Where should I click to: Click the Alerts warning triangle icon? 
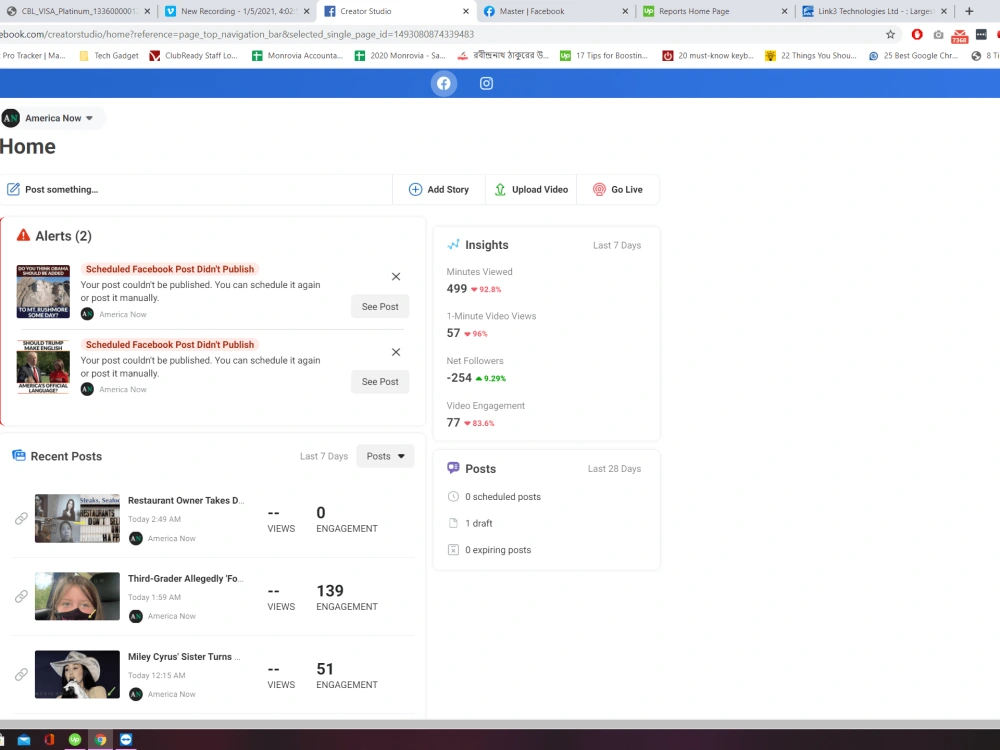(x=24, y=235)
